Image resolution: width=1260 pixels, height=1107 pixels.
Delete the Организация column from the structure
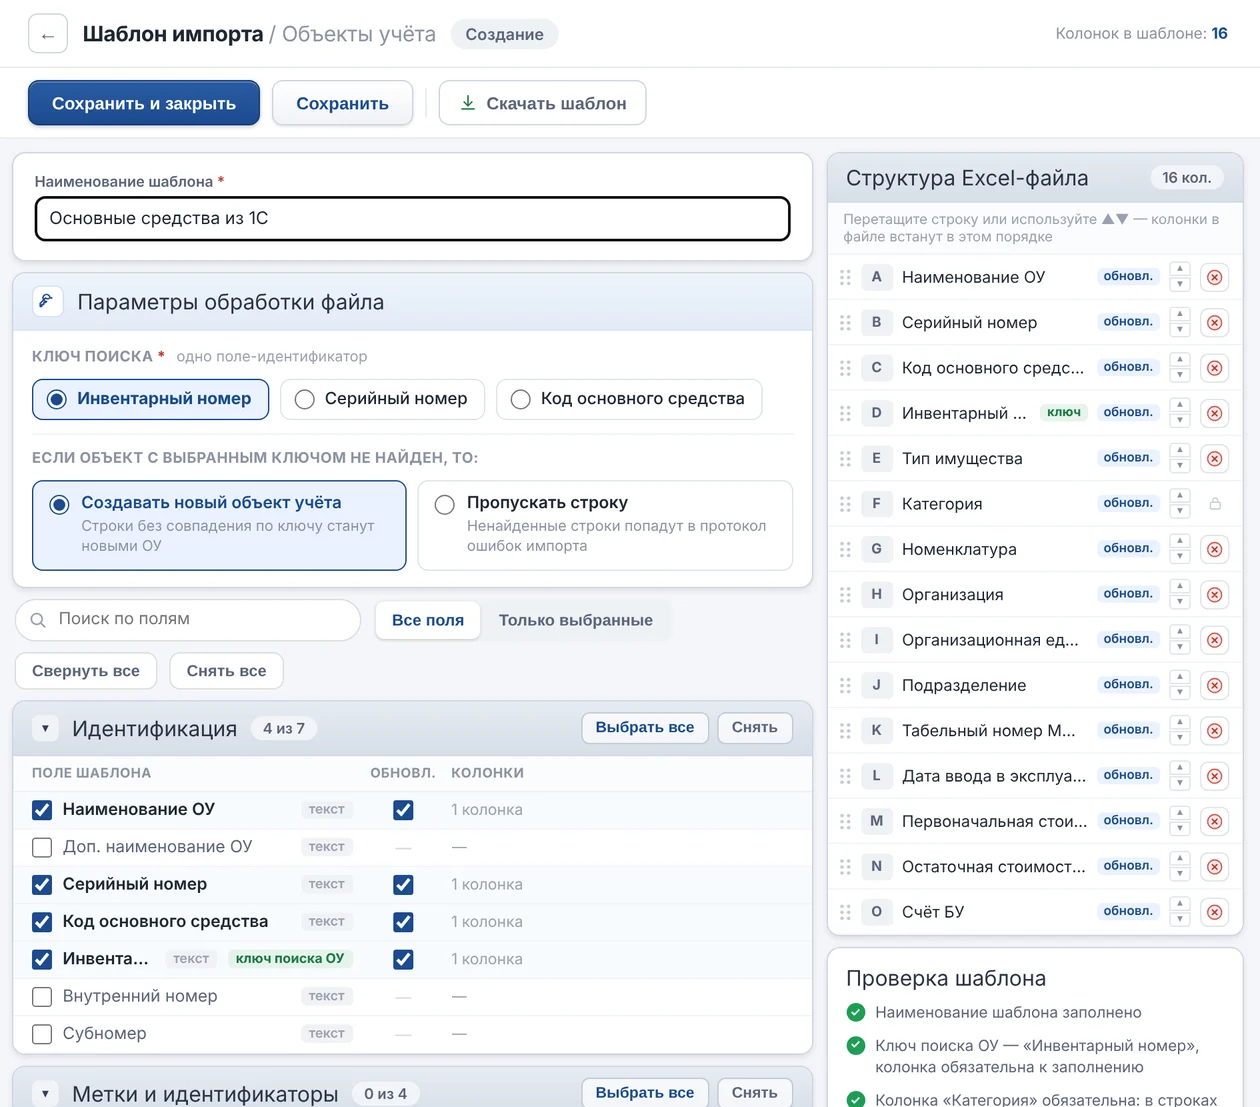pos(1215,594)
